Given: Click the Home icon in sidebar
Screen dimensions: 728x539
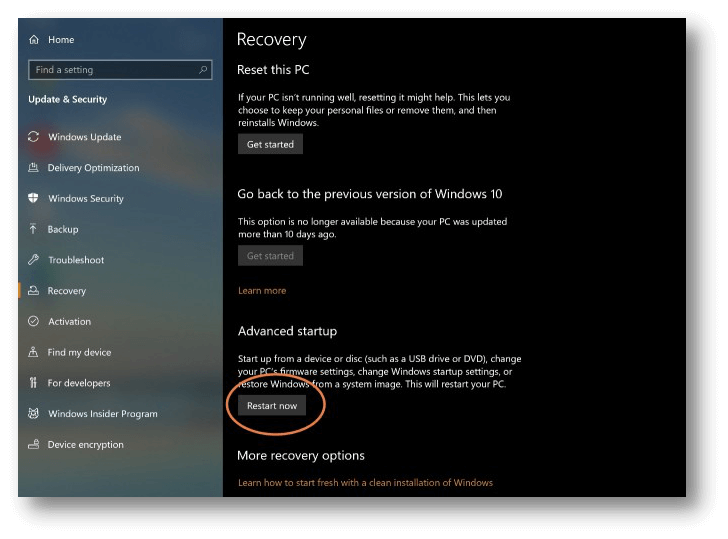Looking at the screenshot, I should (34, 40).
